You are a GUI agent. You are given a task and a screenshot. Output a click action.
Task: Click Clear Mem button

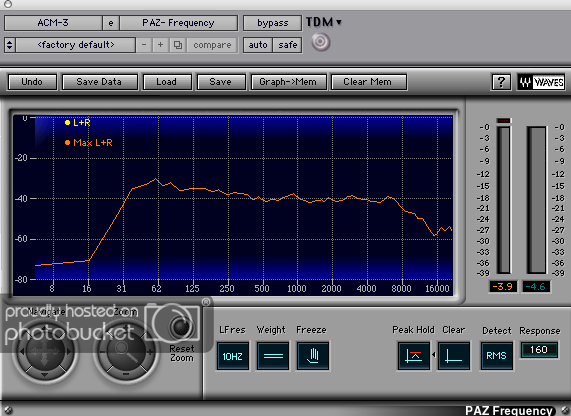pyautogui.click(x=368, y=82)
